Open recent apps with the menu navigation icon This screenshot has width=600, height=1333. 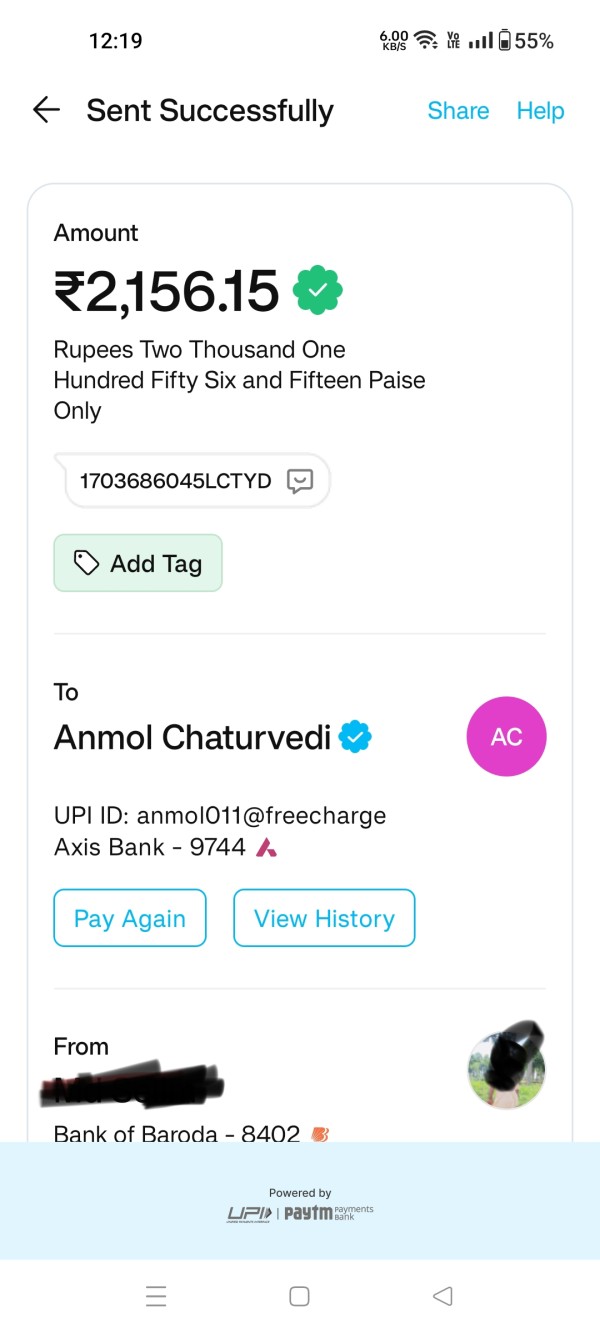click(x=156, y=1296)
